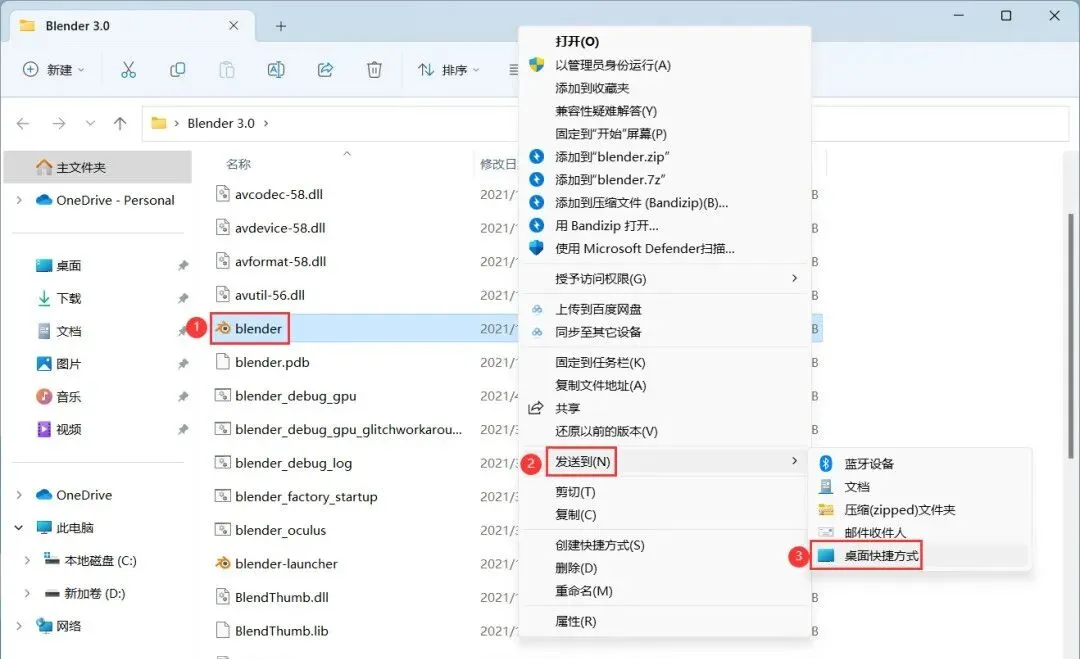Open 发送到(N) submenu
The height and width of the screenshot is (659, 1080).
(x=665, y=461)
